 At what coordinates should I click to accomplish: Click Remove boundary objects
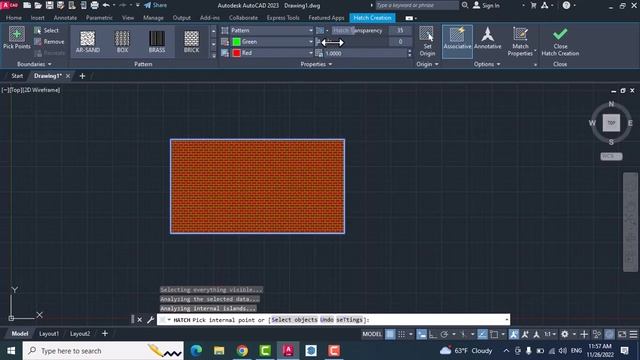[49, 42]
